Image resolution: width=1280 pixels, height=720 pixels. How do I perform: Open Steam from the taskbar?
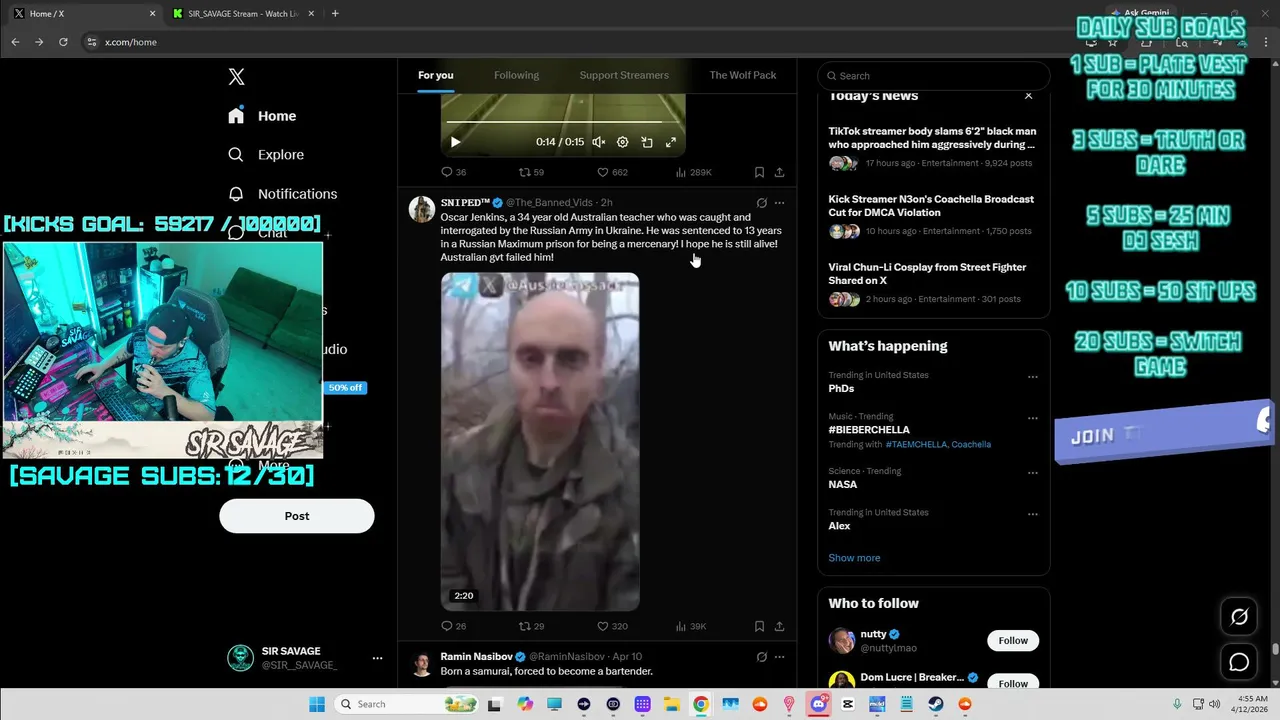[x=936, y=704]
